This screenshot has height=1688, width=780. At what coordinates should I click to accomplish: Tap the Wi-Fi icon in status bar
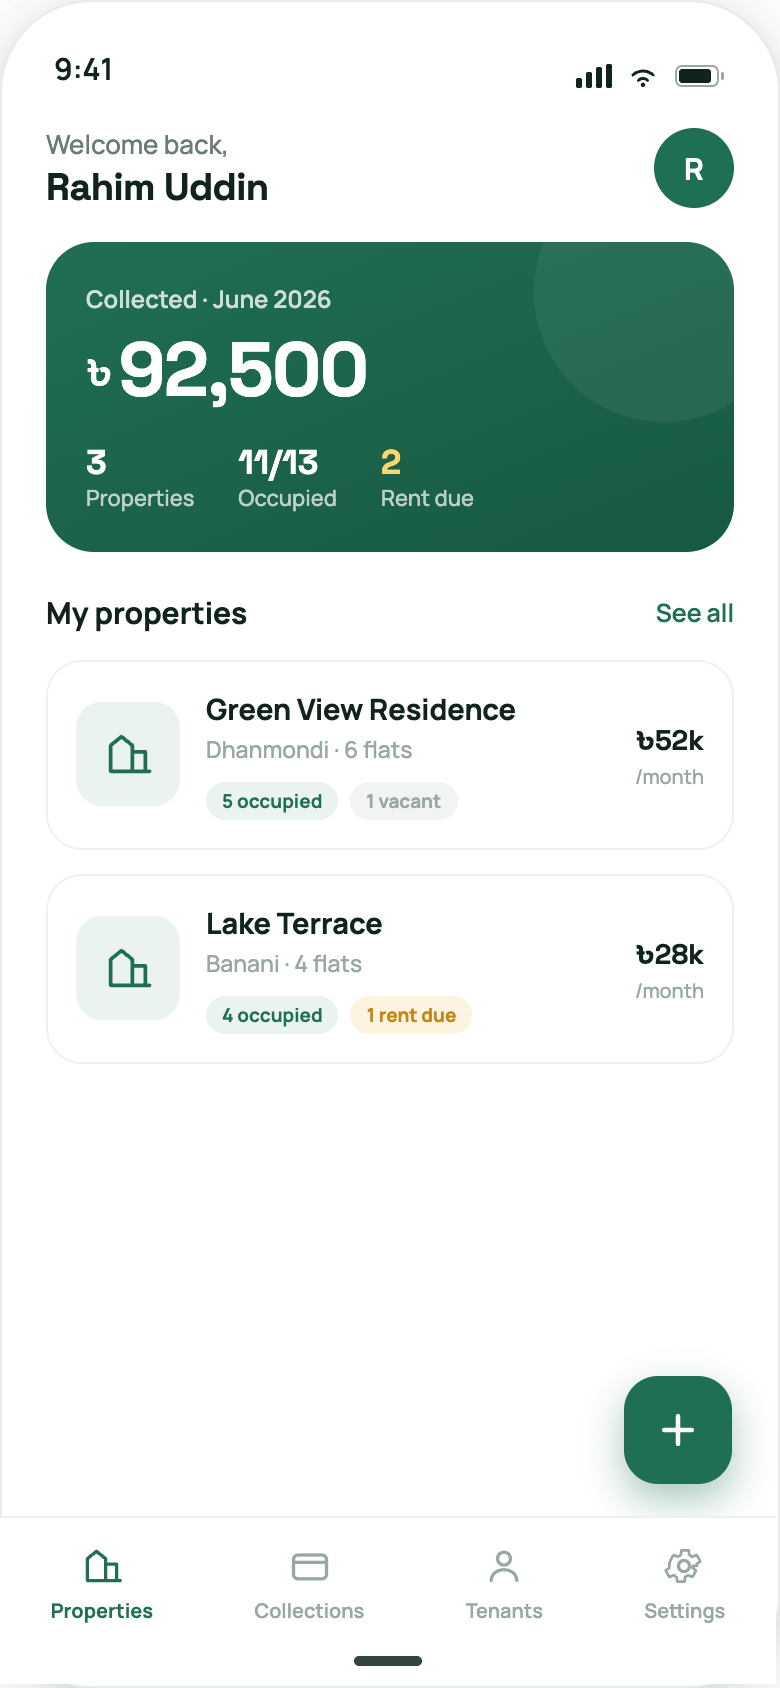click(x=643, y=77)
